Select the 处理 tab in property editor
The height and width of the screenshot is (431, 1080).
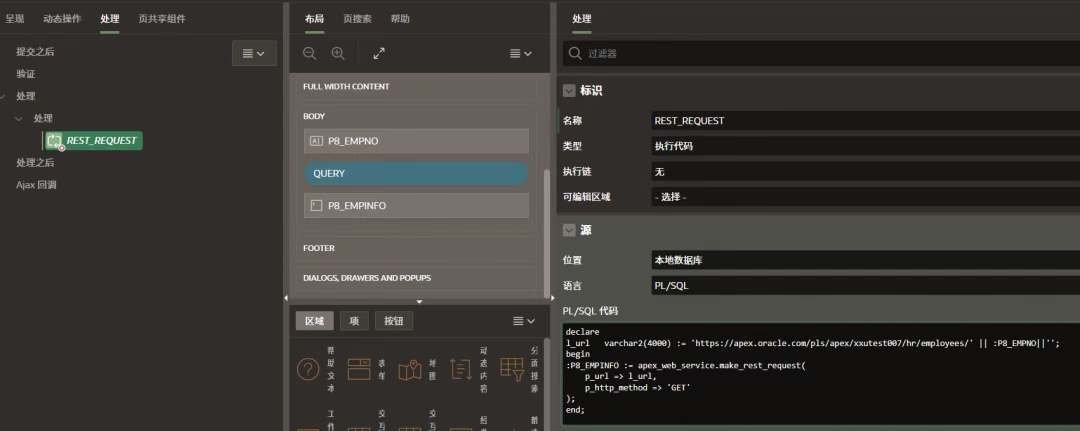(581, 19)
